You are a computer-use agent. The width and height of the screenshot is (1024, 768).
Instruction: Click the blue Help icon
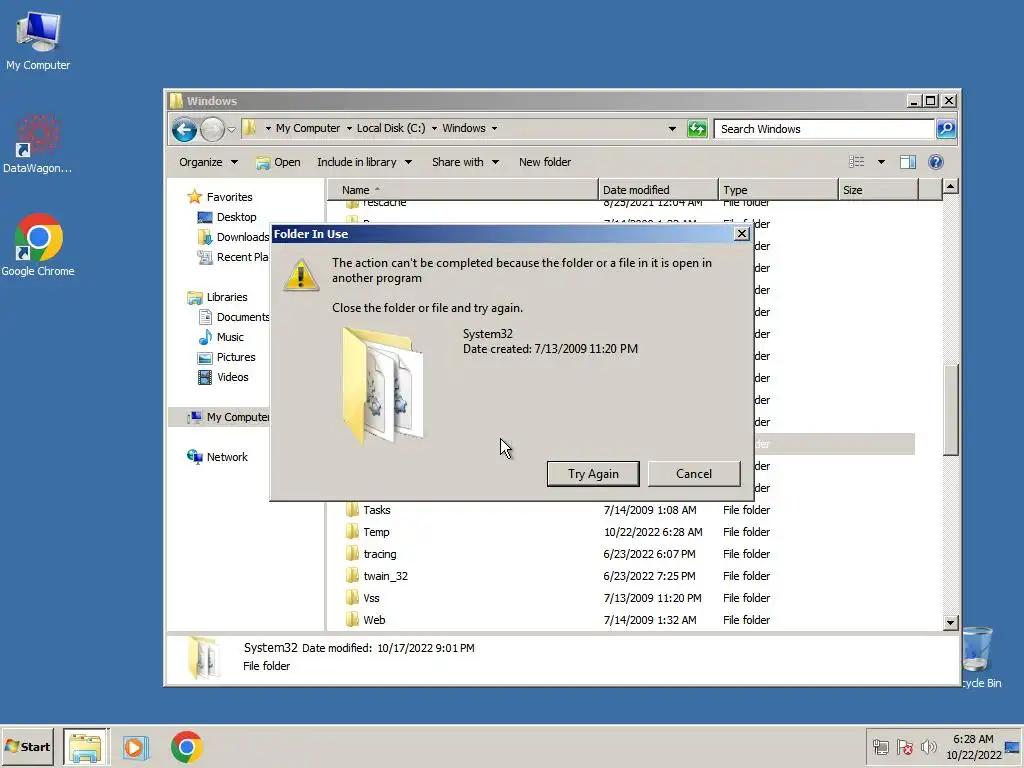935,162
